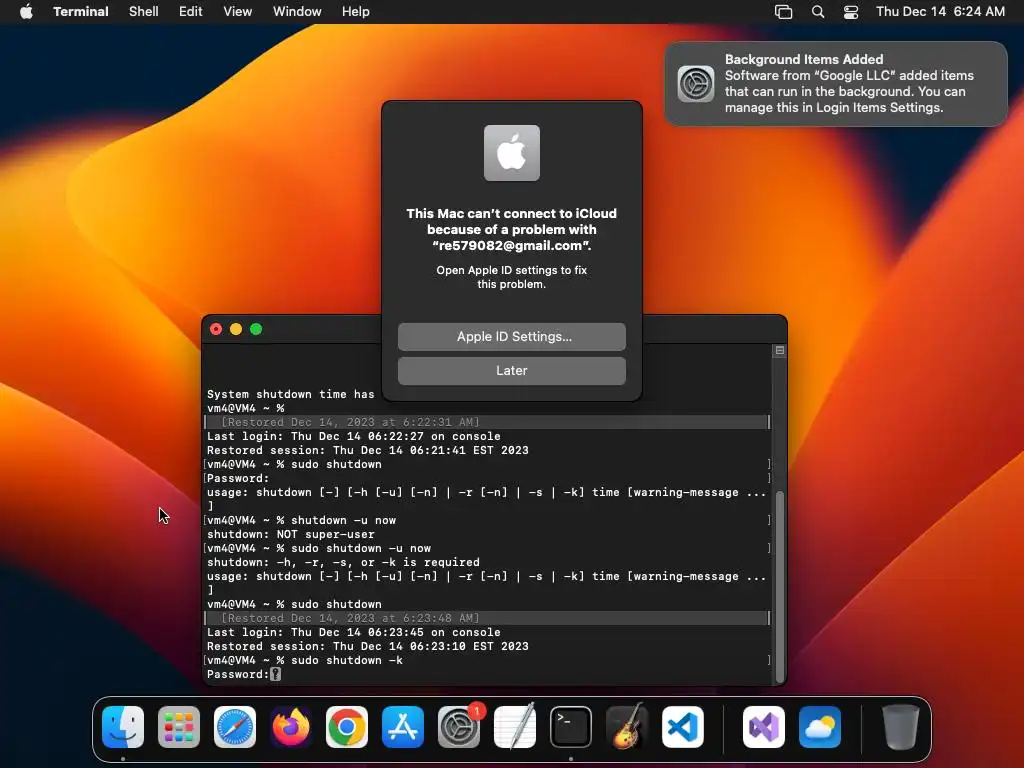
Task: Click the settings gear icon in the notification
Action: [696, 84]
